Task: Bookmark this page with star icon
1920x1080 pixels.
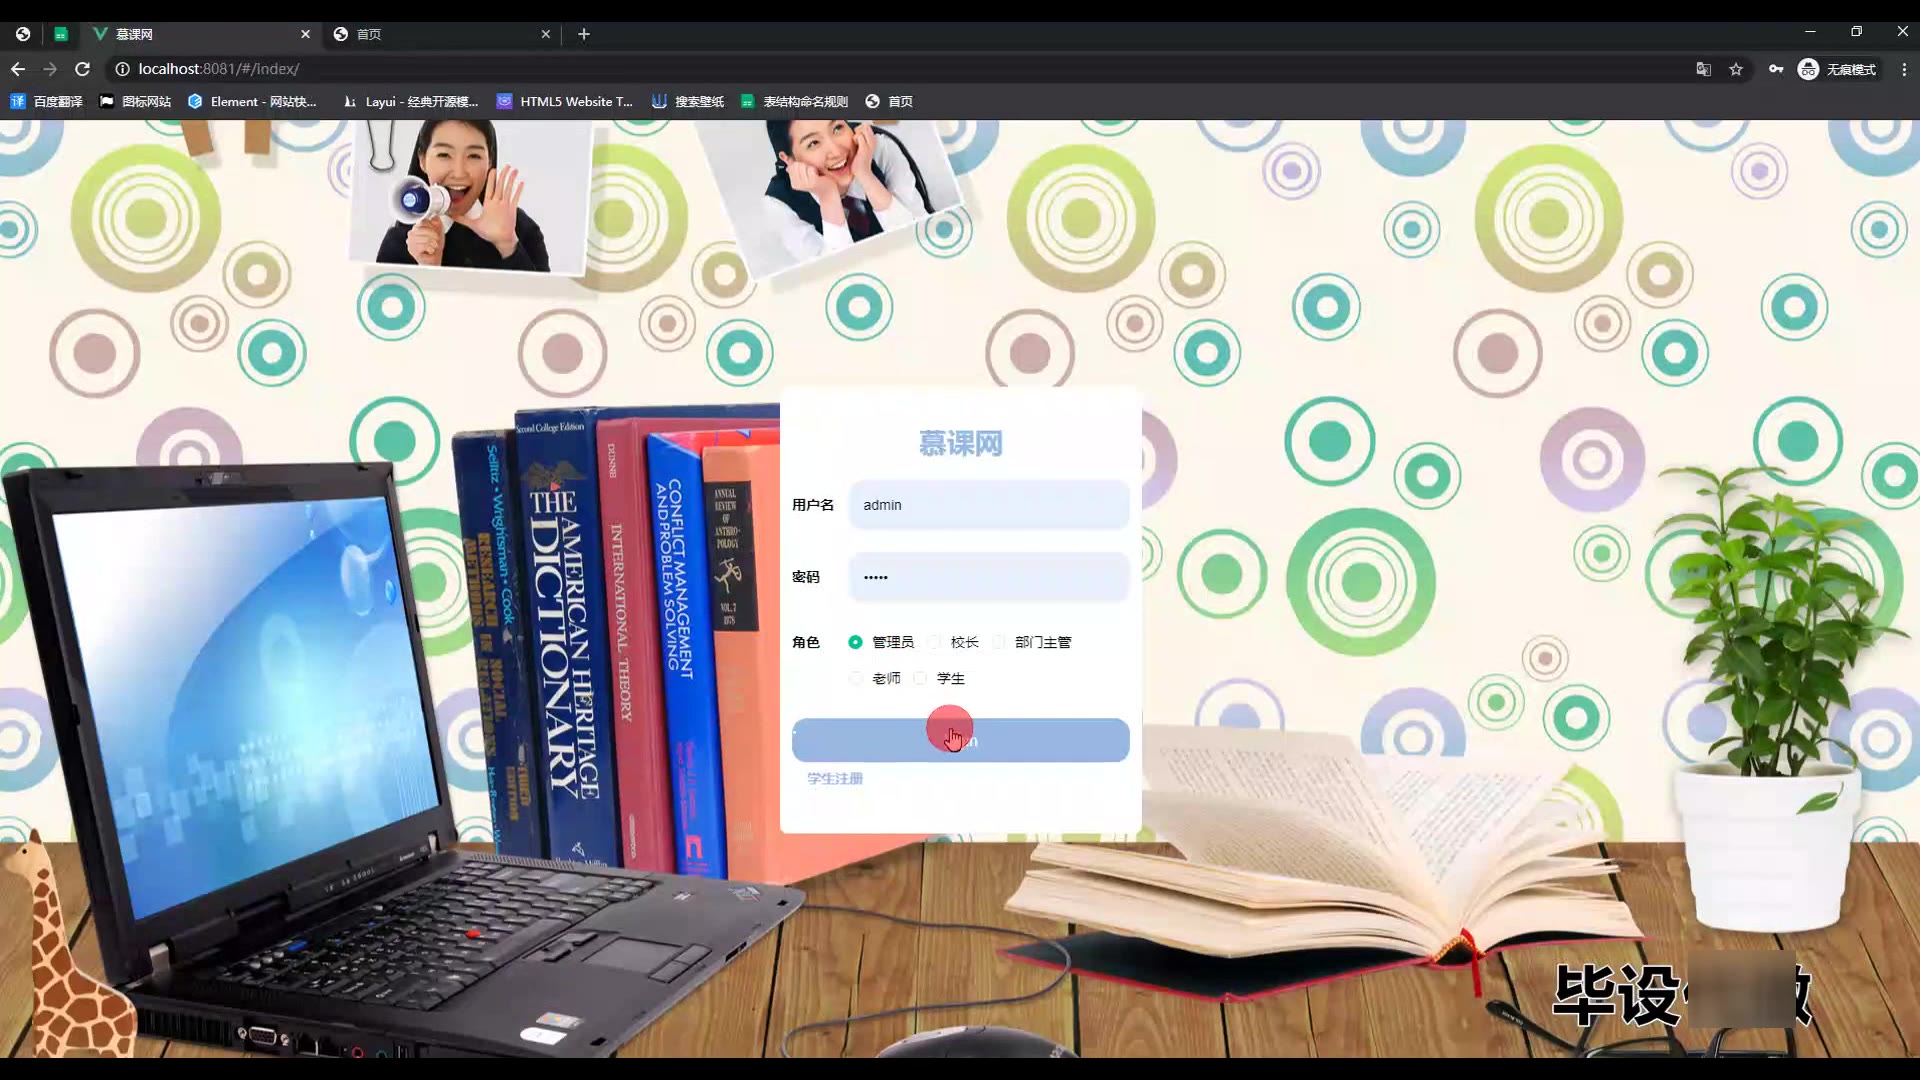Action: 1736,69
